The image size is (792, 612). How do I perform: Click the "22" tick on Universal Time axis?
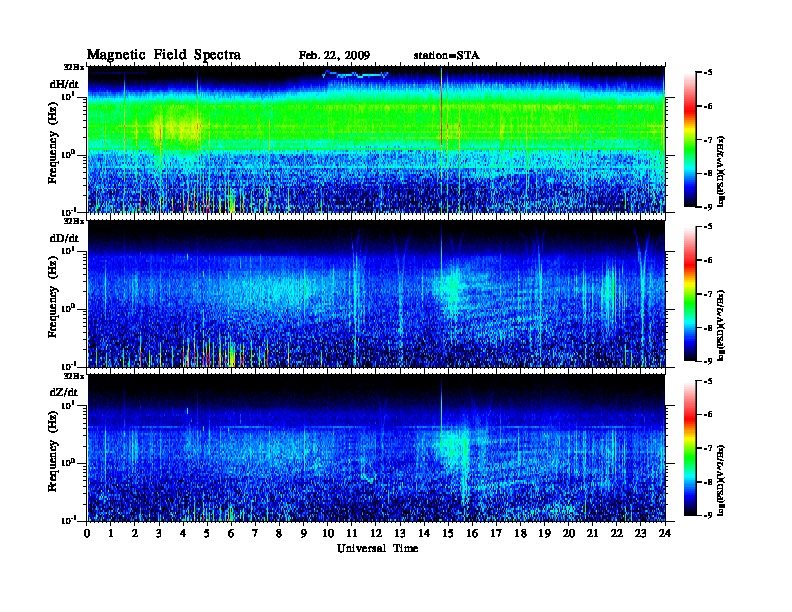coord(616,533)
